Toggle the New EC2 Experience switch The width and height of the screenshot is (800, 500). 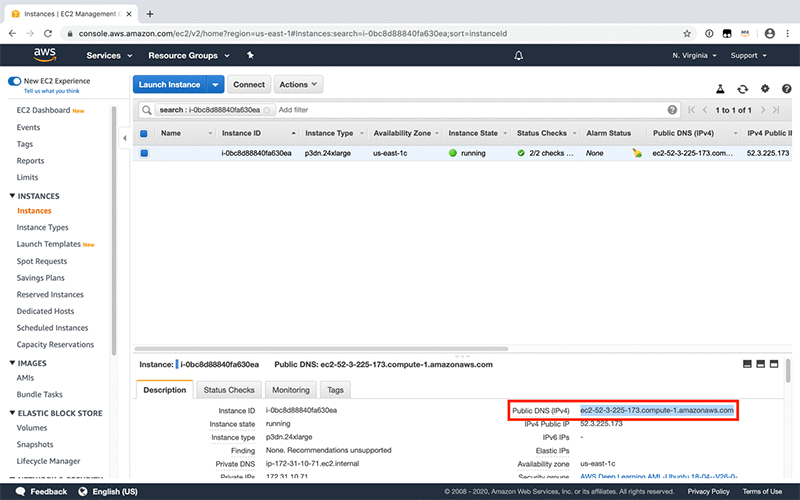tap(14, 81)
